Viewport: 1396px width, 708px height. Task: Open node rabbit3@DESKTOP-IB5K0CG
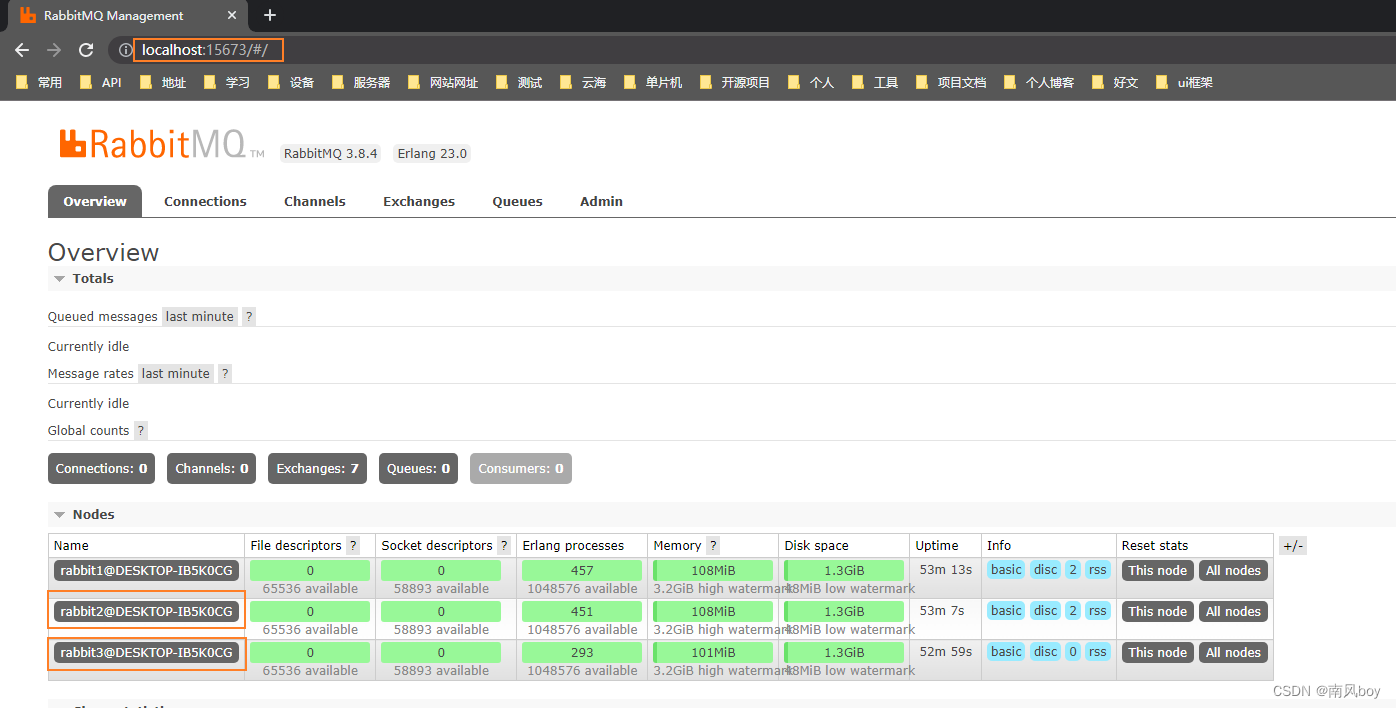(146, 652)
